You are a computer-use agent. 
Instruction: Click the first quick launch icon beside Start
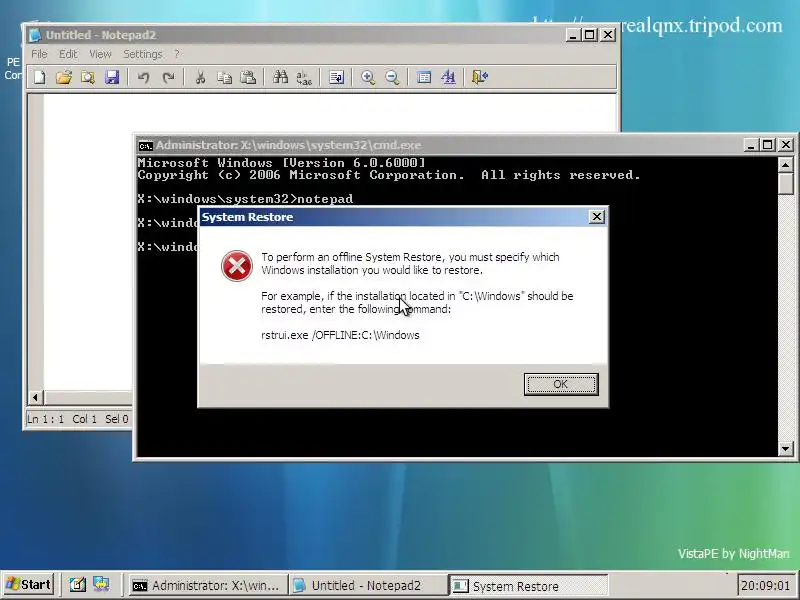coord(78,585)
